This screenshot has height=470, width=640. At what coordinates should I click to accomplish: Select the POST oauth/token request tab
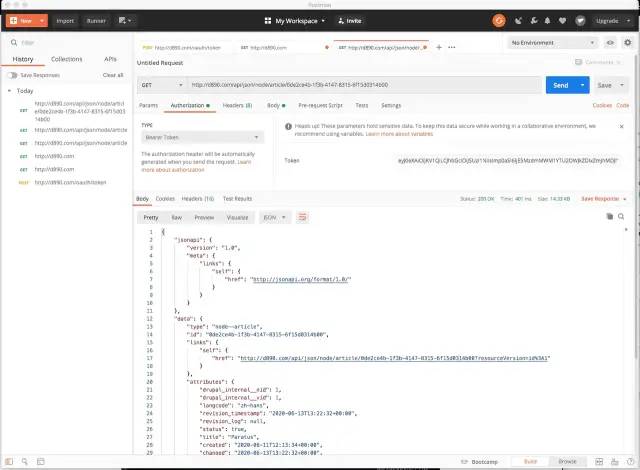(181, 48)
